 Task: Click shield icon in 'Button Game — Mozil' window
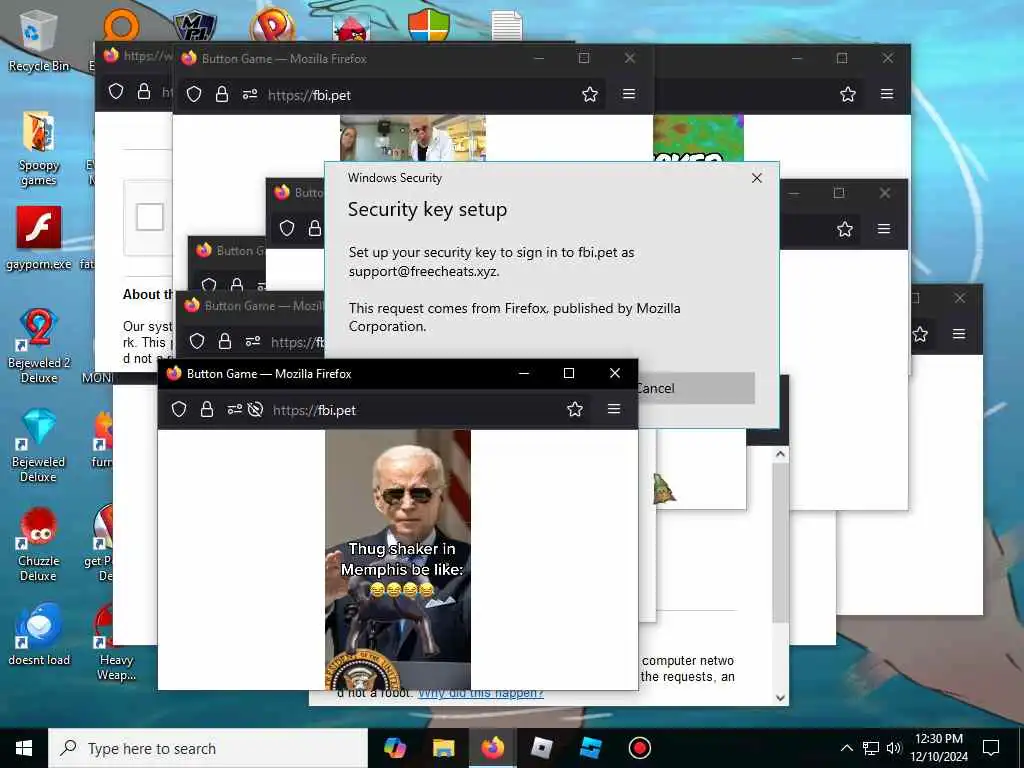tap(197, 341)
